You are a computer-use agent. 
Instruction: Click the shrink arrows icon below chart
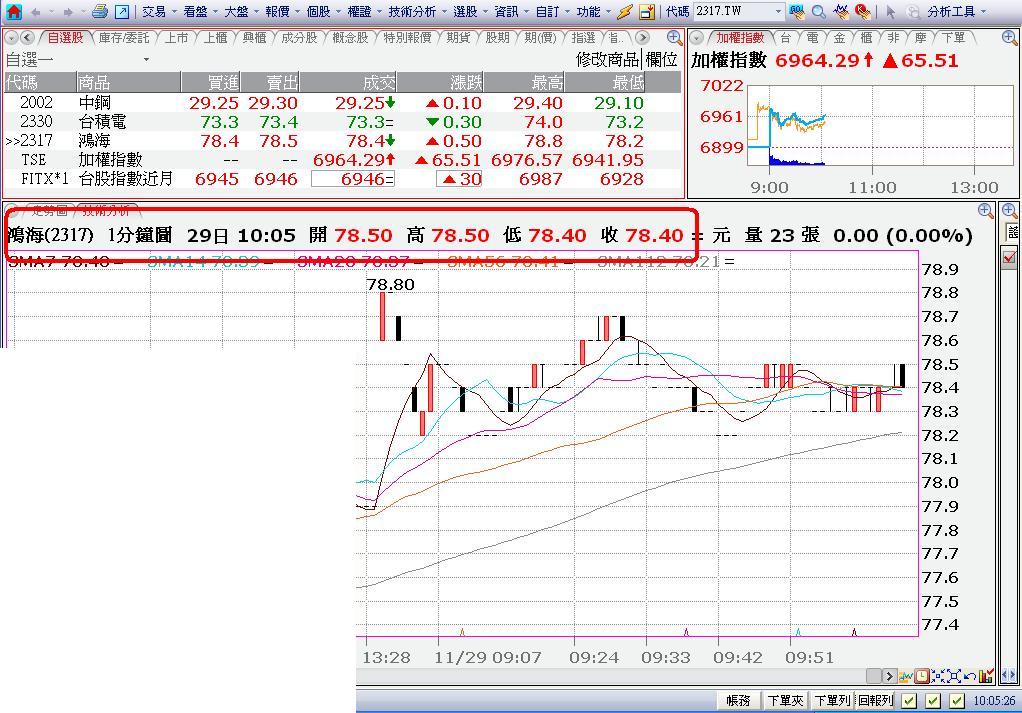coord(938,676)
